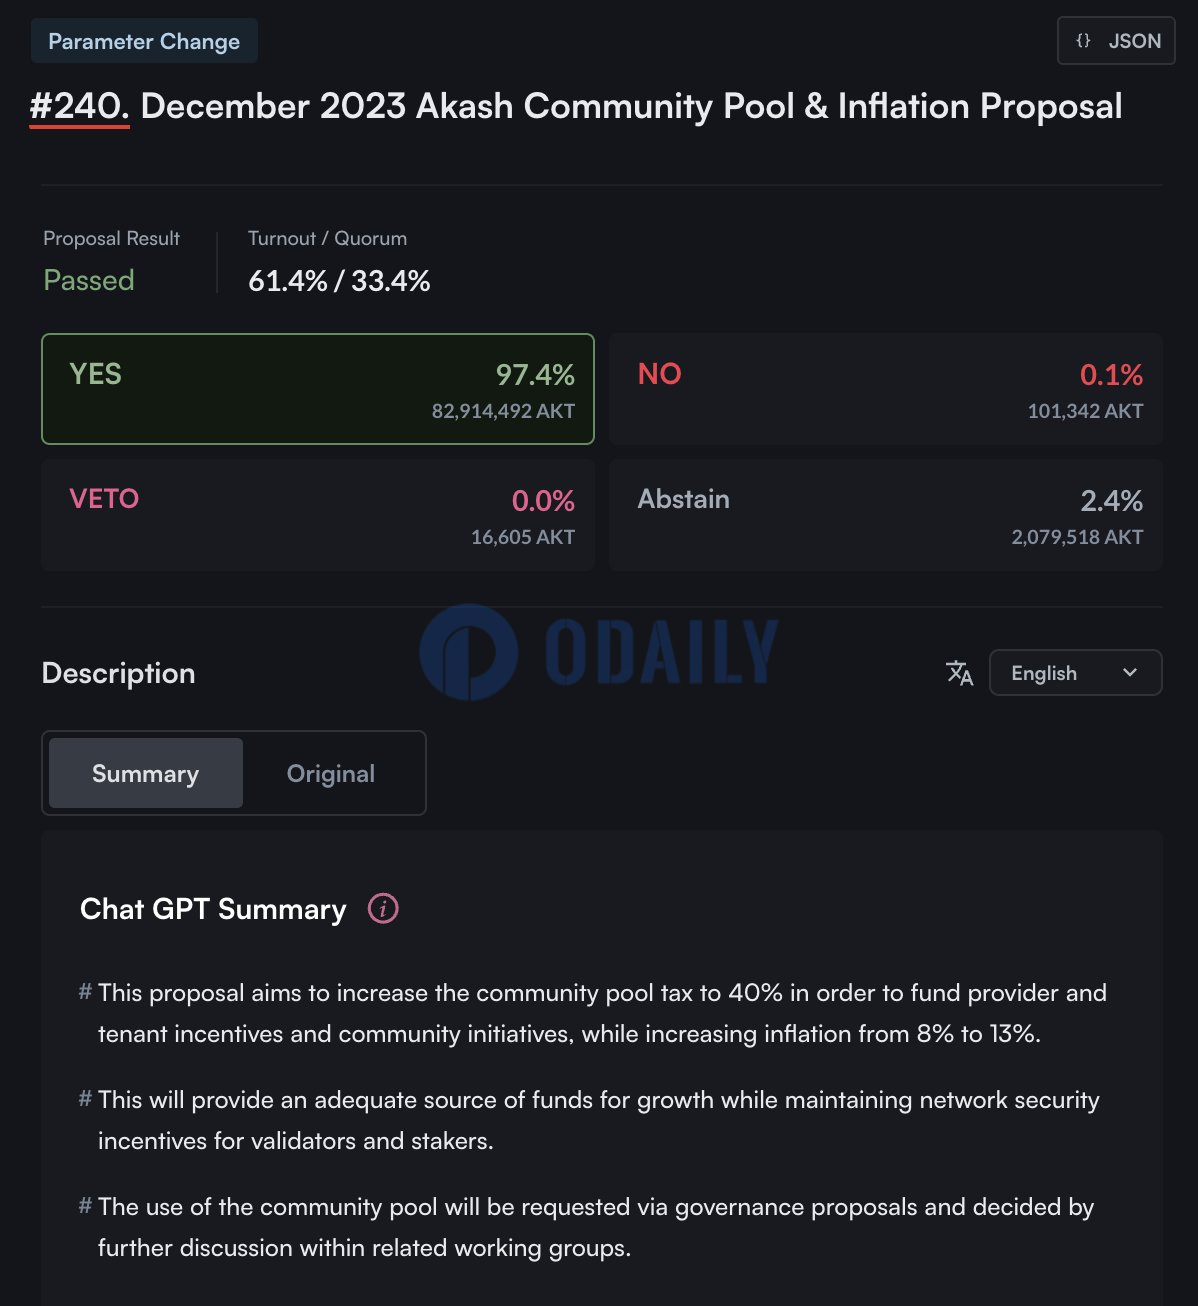Screen dimensions: 1198x1306
Task: Click the Akash Community Pool proposal title
Action: 631,106
